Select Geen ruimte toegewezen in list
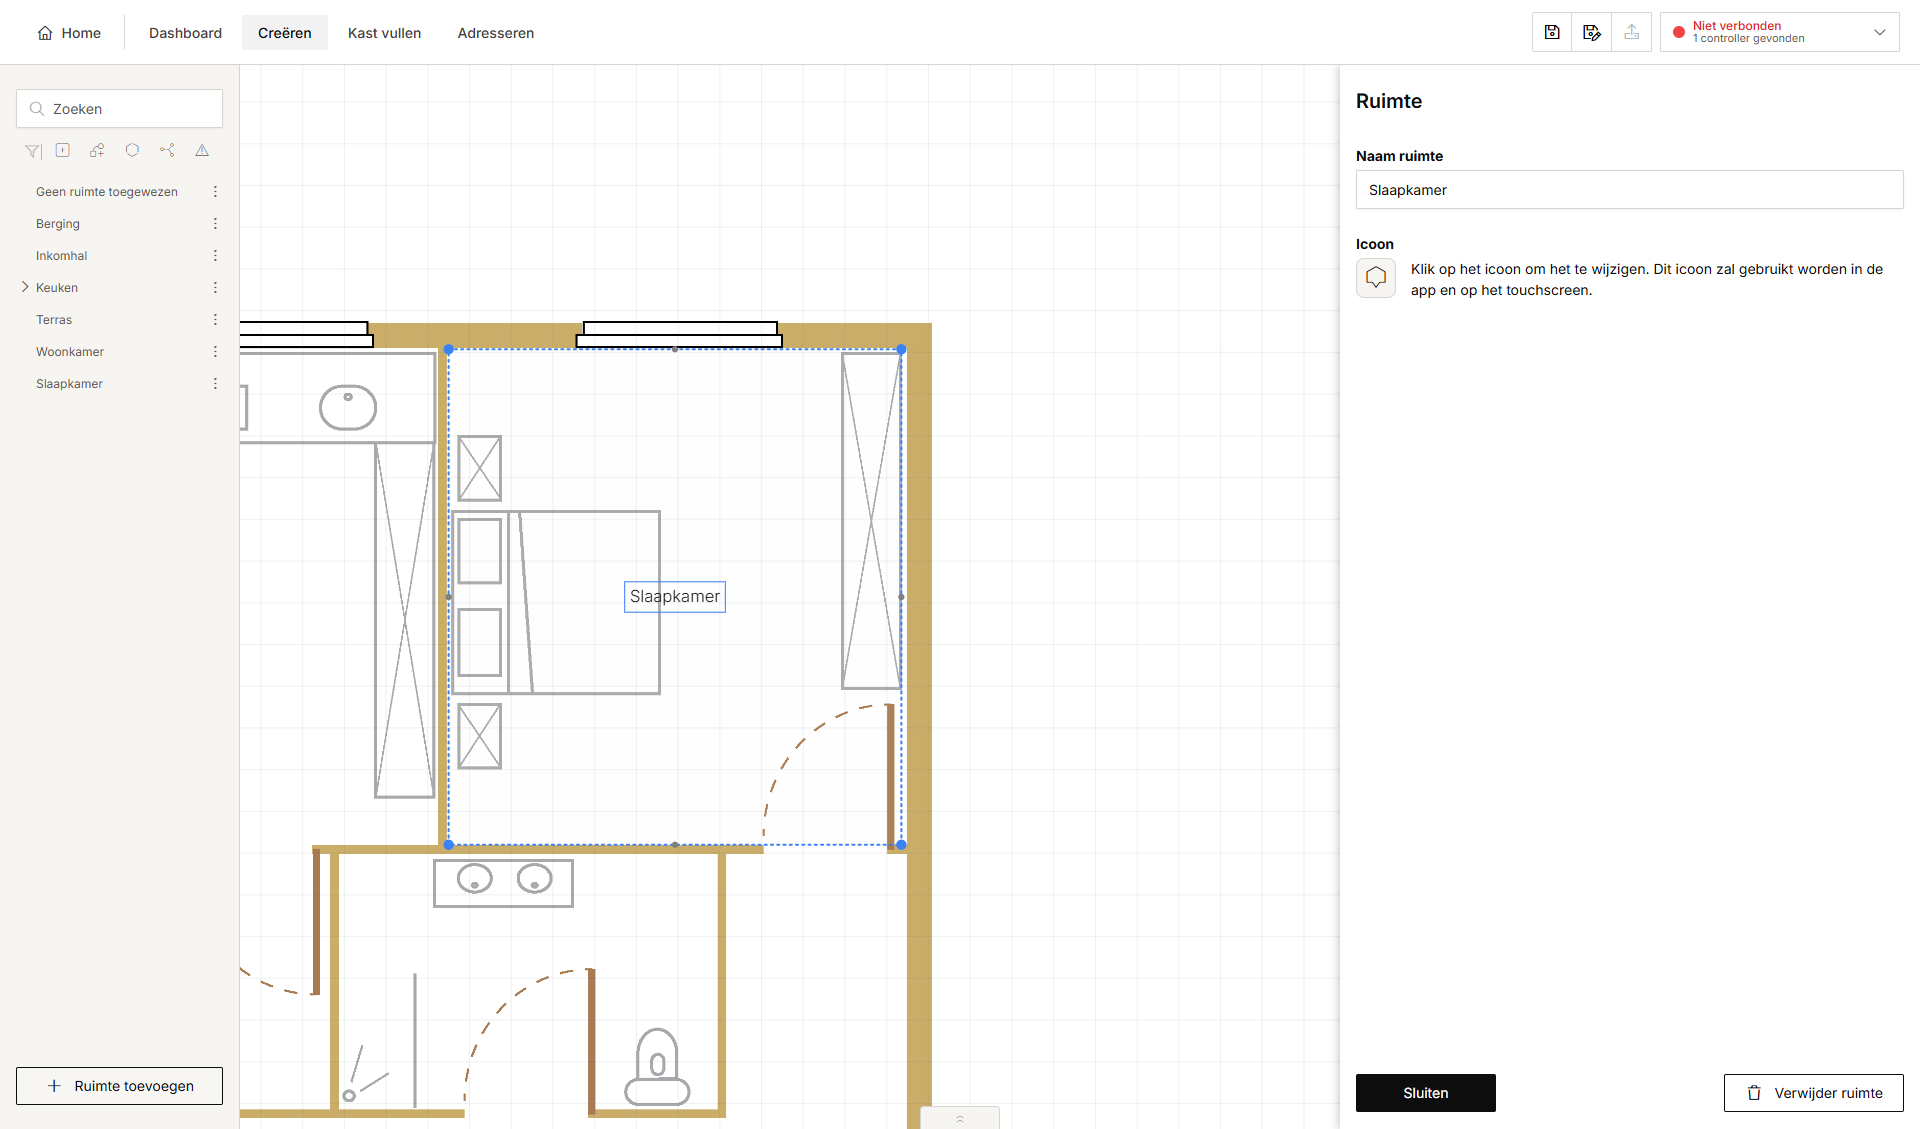The image size is (1920, 1129). (107, 192)
